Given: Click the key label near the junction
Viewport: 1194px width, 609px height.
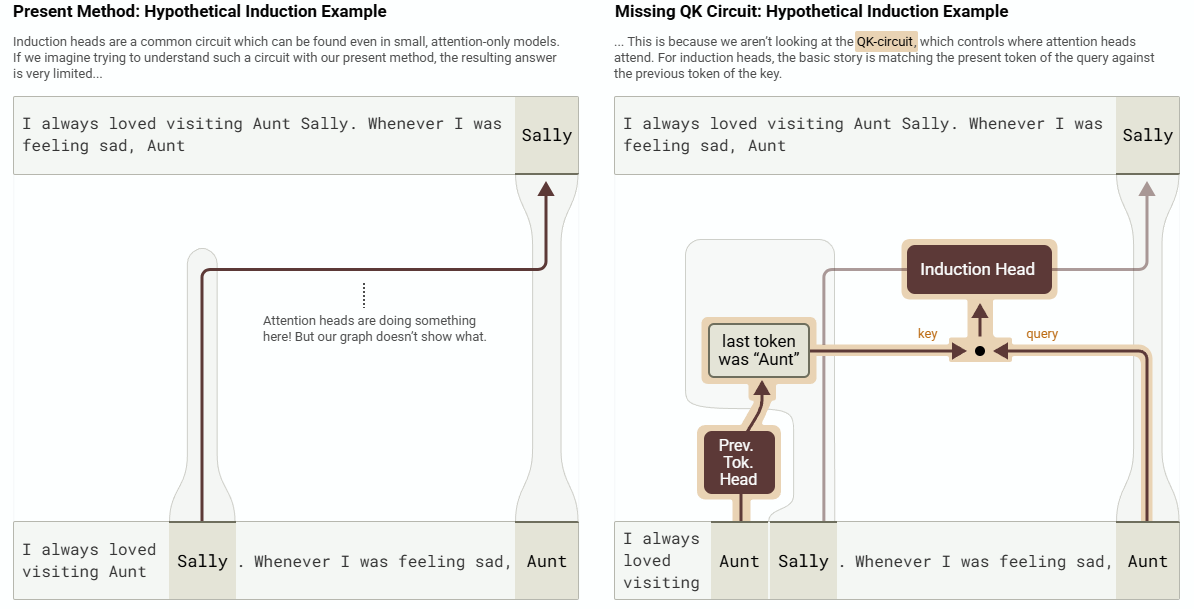Looking at the screenshot, I should (x=927, y=333).
